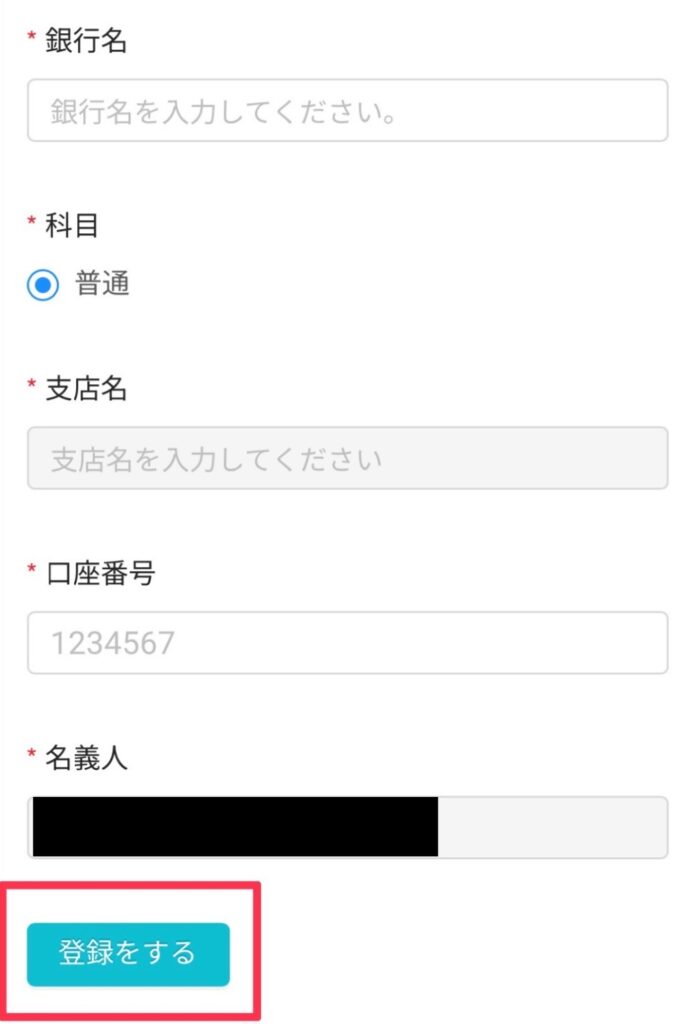This screenshot has width=691, height=1024.
Task: Select the 普通 radio button
Action: (43, 285)
